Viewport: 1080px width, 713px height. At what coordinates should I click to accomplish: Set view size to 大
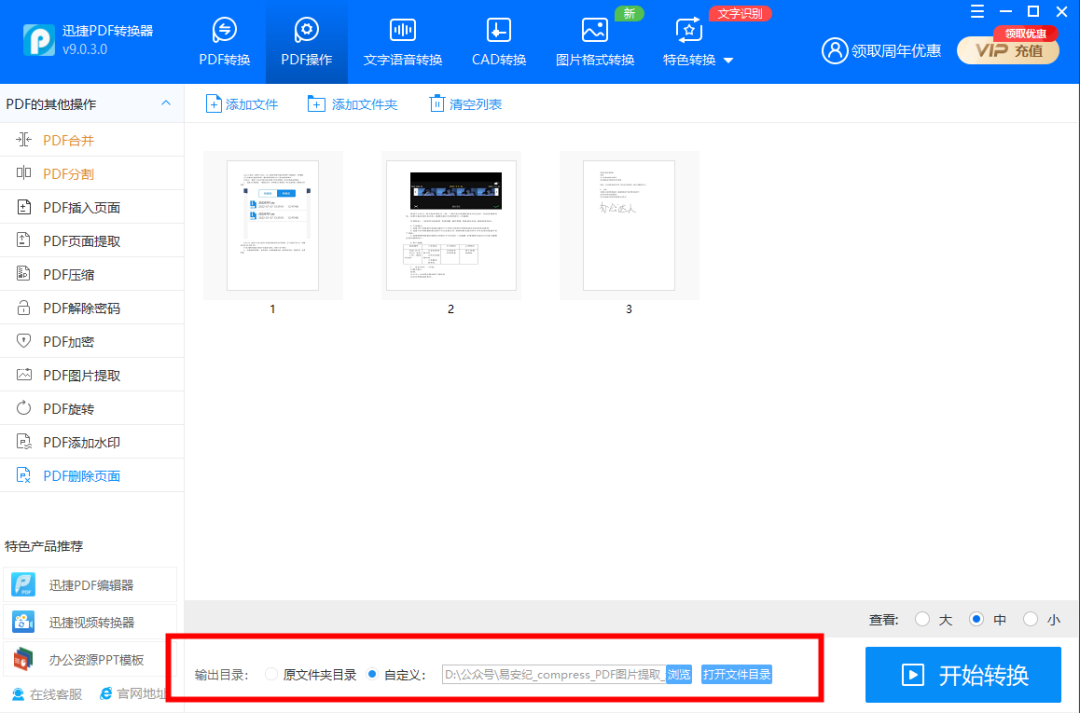(922, 619)
